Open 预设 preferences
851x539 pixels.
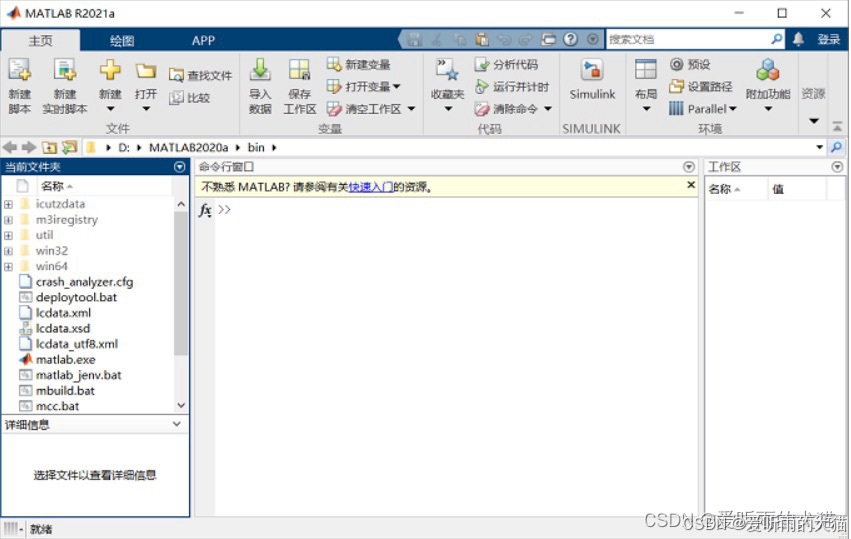[x=690, y=65]
